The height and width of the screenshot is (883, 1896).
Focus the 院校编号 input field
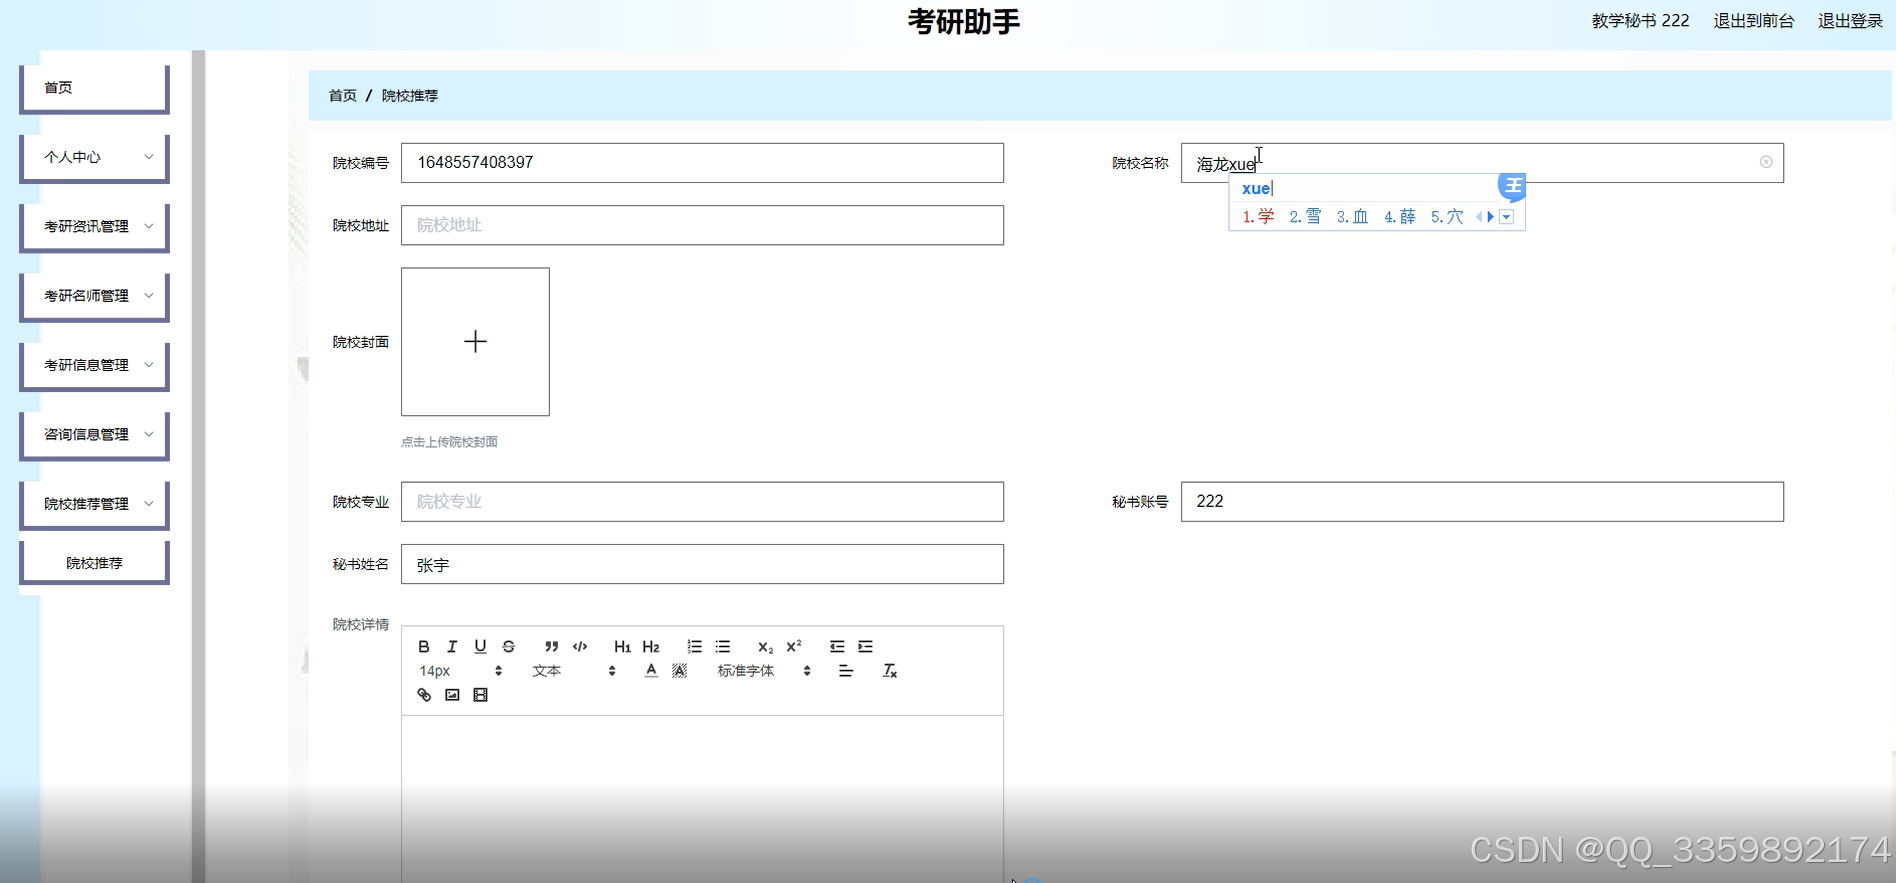click(x=702, y=163)
